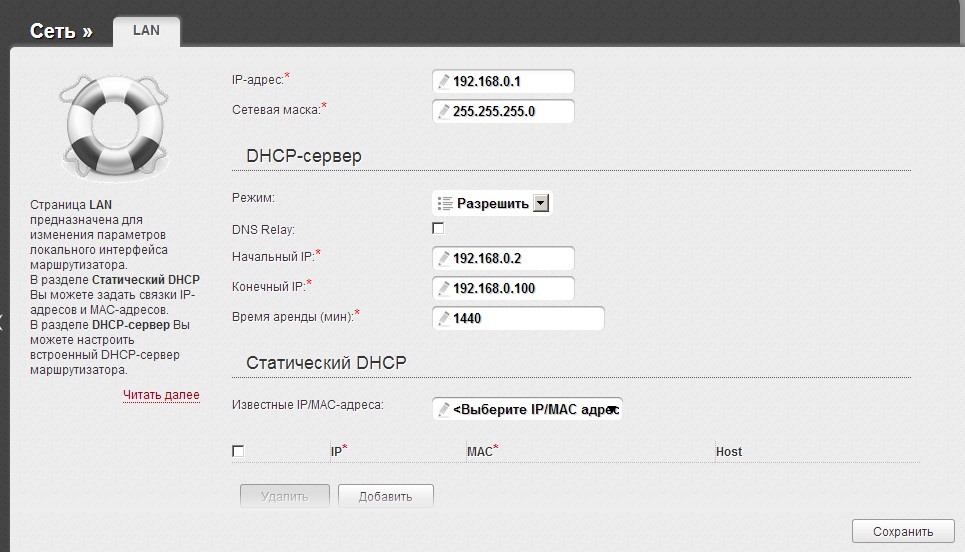Open the Читать далее link
The width and height of the screenshot is (965, 552).
pyautogui.click(x=161, y=394)
